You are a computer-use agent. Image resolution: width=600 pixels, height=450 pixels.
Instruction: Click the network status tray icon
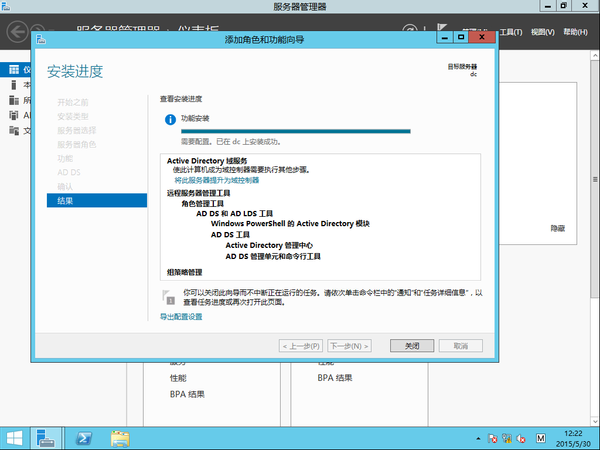pos(507,439)
